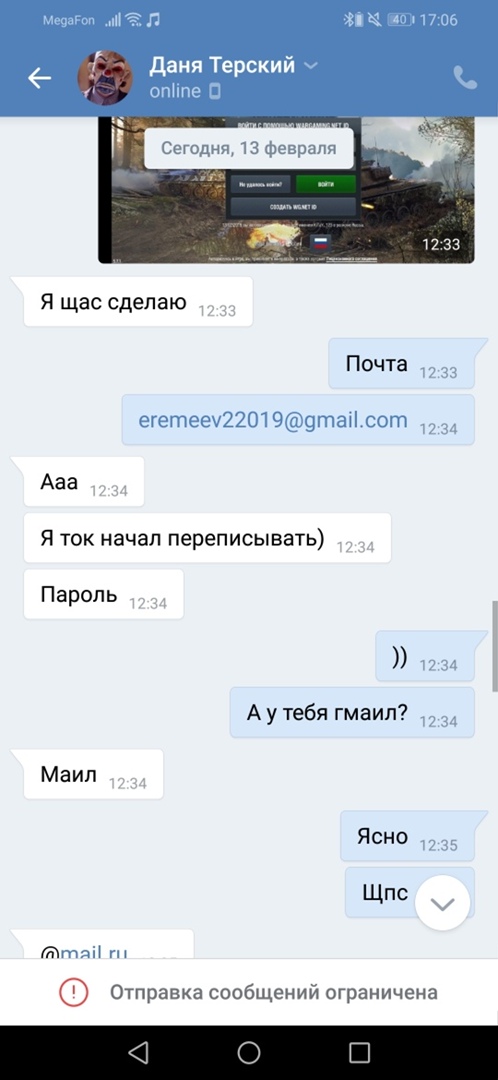Viewport: 498px width, 1080px height.
Task: Select the Я щас сделаю message
Action: coord(138,302)
